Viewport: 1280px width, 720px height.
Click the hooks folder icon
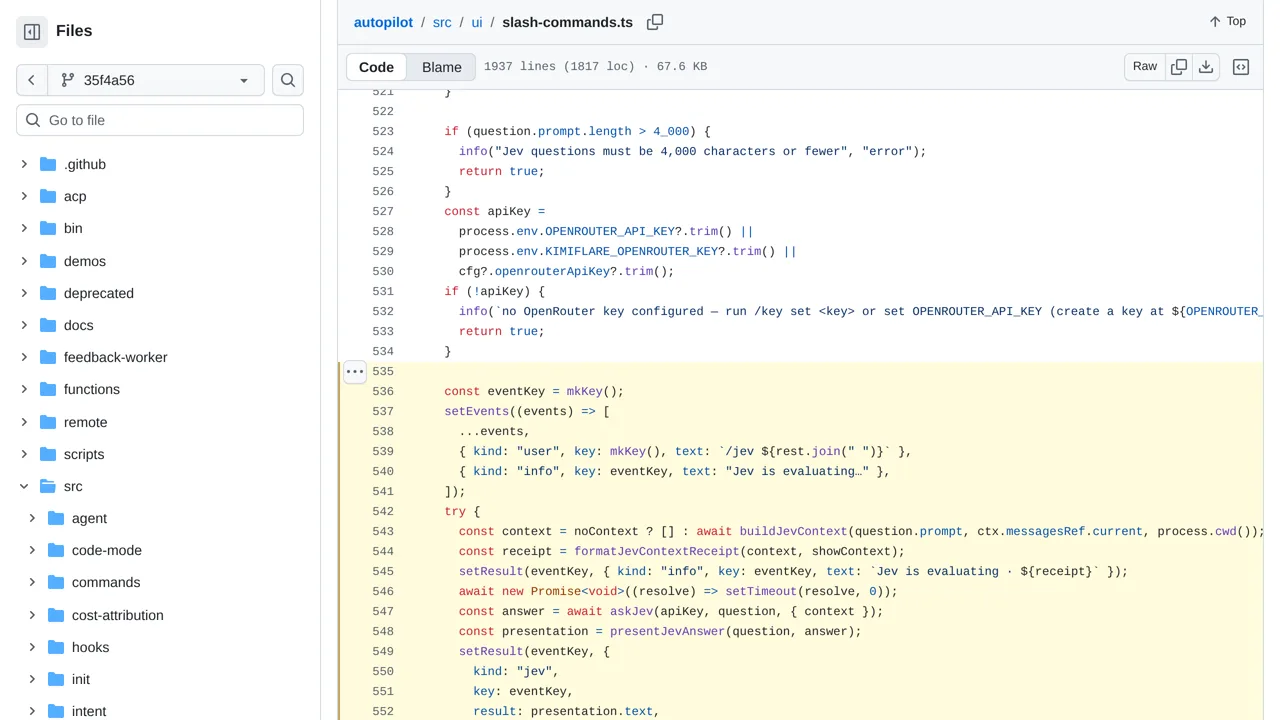coord(55,647)
